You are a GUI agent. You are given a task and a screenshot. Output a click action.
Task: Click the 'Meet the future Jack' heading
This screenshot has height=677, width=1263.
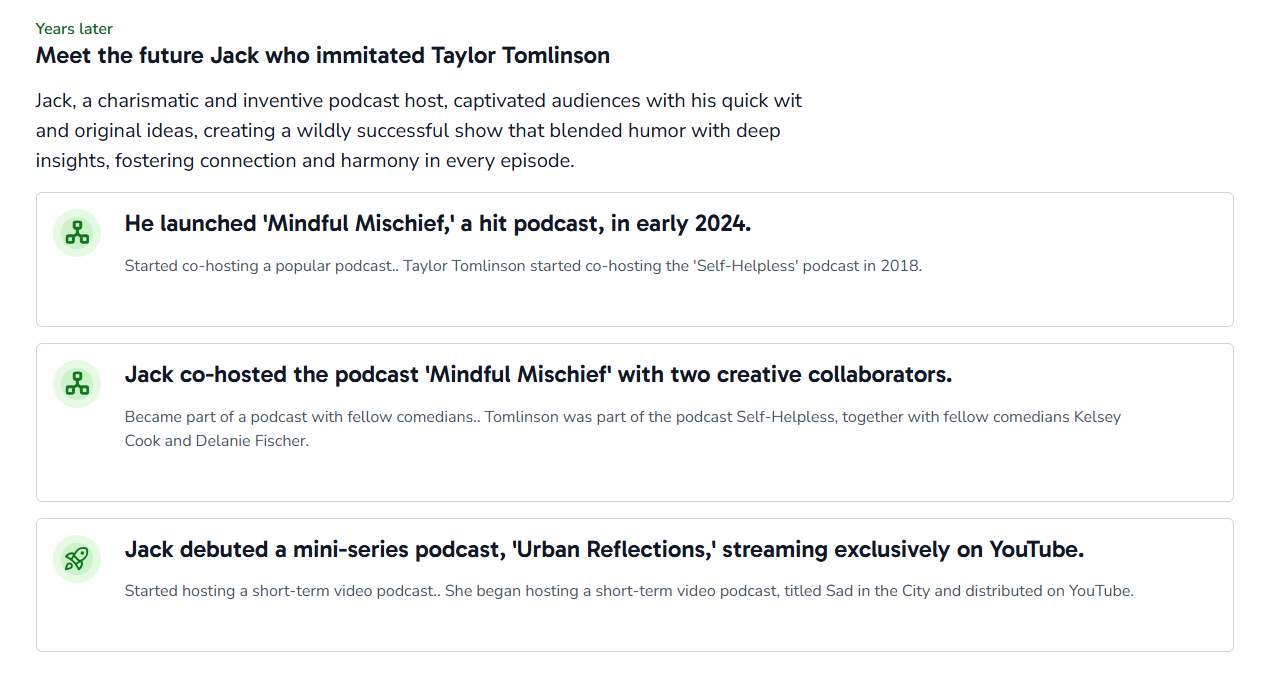click(x=322, y=55)
